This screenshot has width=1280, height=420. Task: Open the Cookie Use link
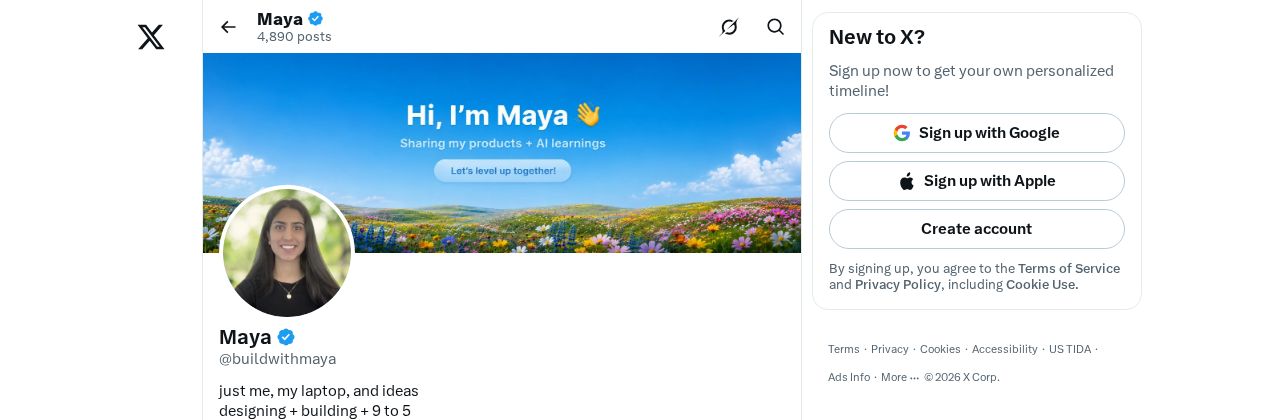coord(1042,284)
